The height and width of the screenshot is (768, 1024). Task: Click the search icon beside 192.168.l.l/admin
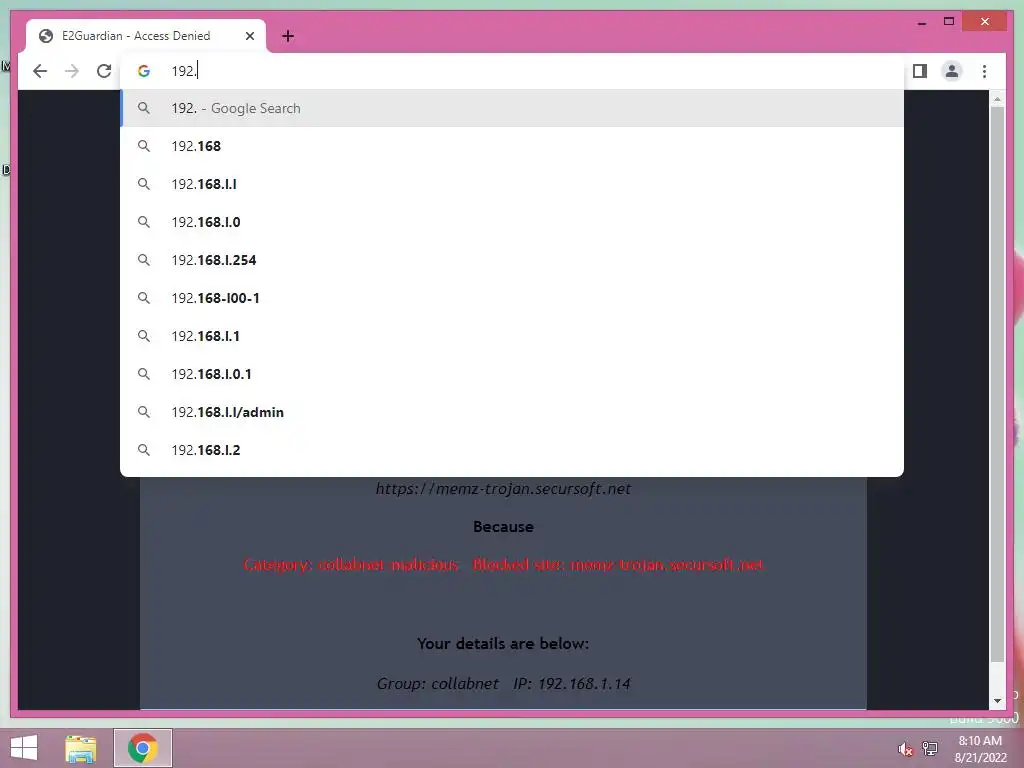pyautogui.click(x=144, y=412)
